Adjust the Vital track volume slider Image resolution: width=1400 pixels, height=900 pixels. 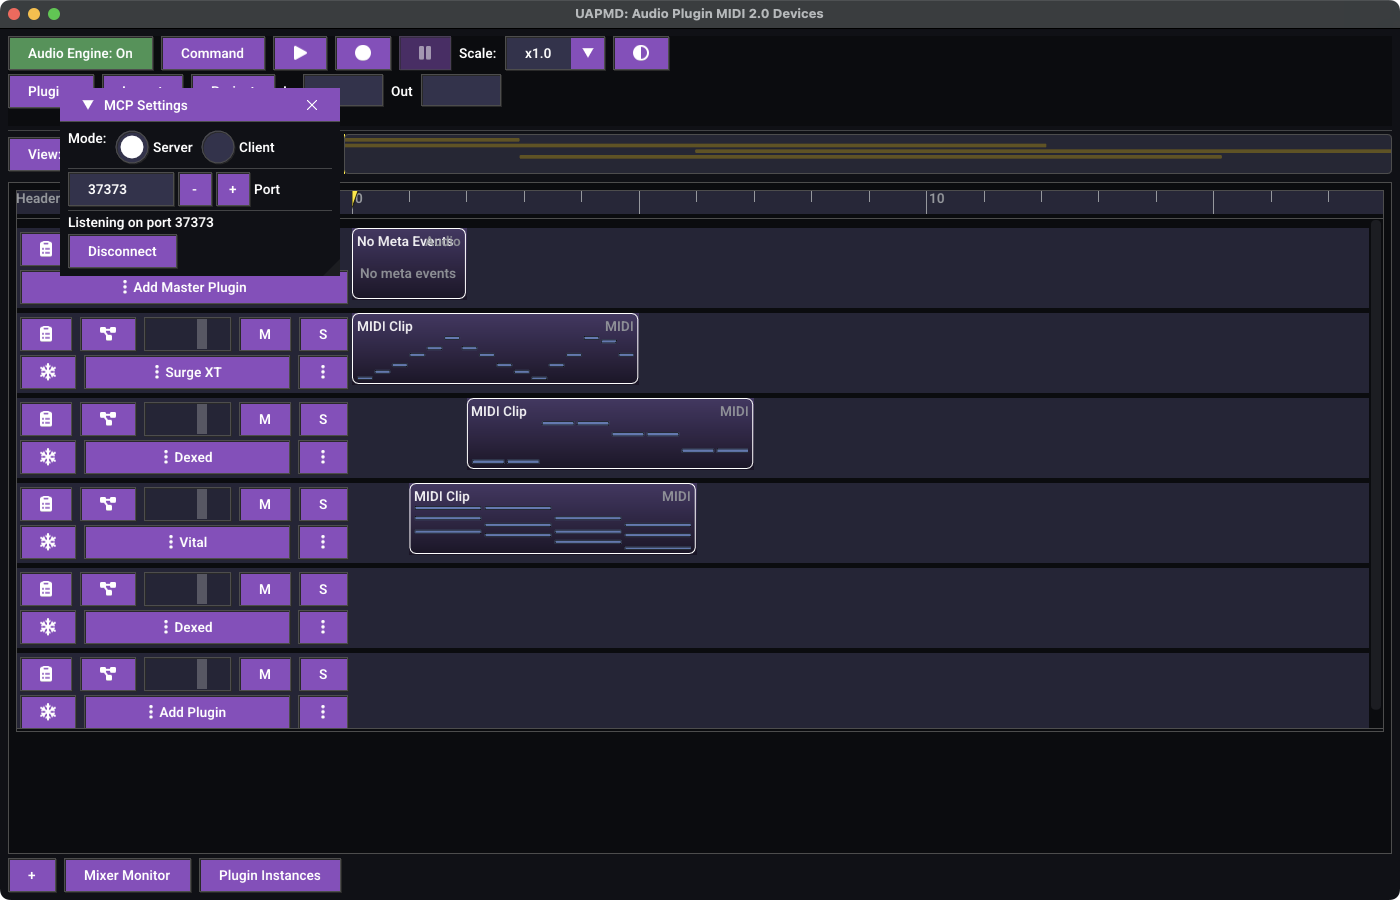(187, 504)
